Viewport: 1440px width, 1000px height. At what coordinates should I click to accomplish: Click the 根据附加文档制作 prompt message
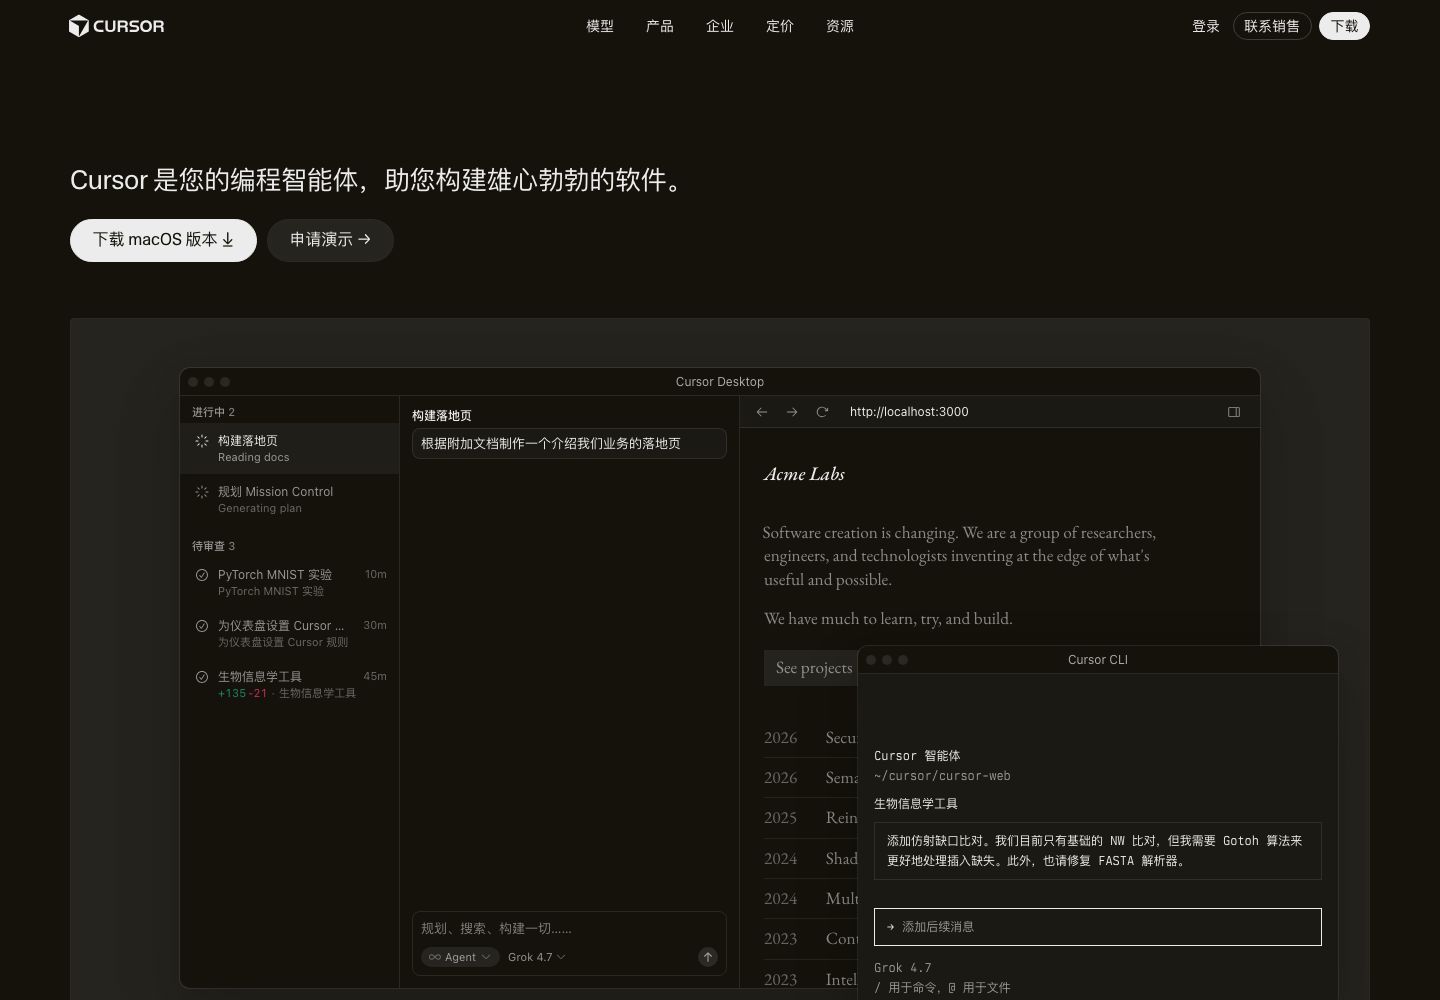(x=569, y=444)
